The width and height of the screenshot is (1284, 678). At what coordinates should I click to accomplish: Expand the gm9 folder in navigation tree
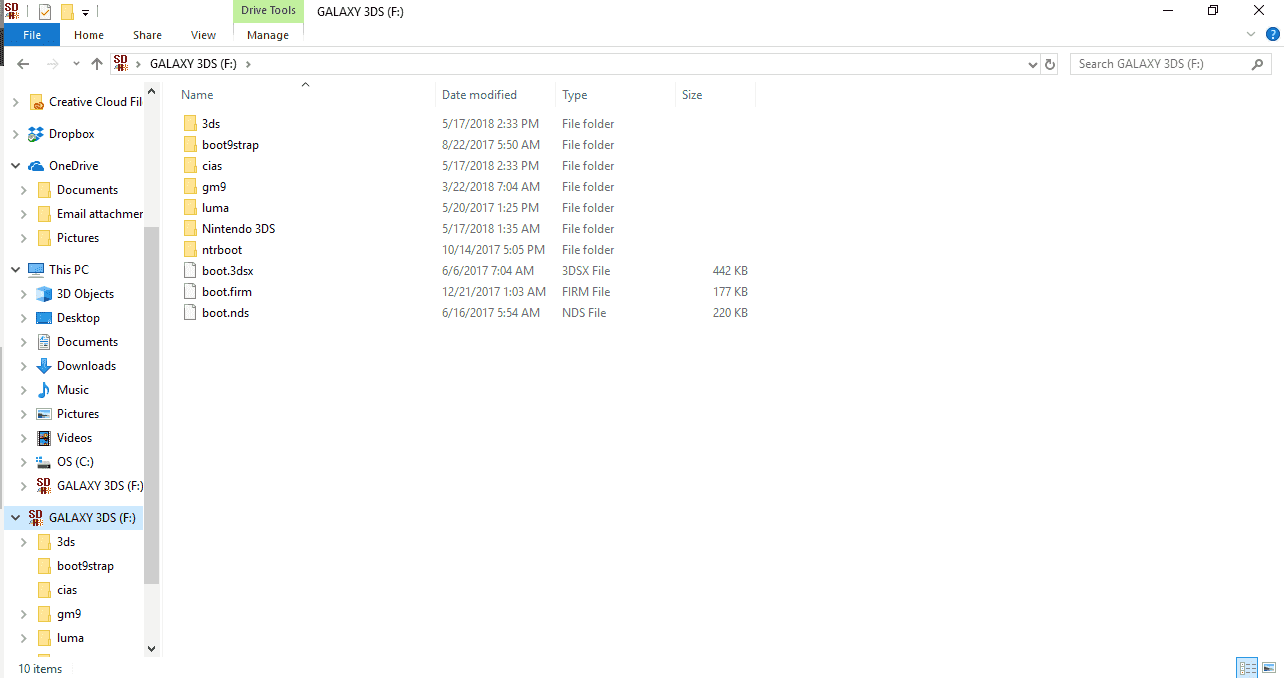(x=23, y=614)
